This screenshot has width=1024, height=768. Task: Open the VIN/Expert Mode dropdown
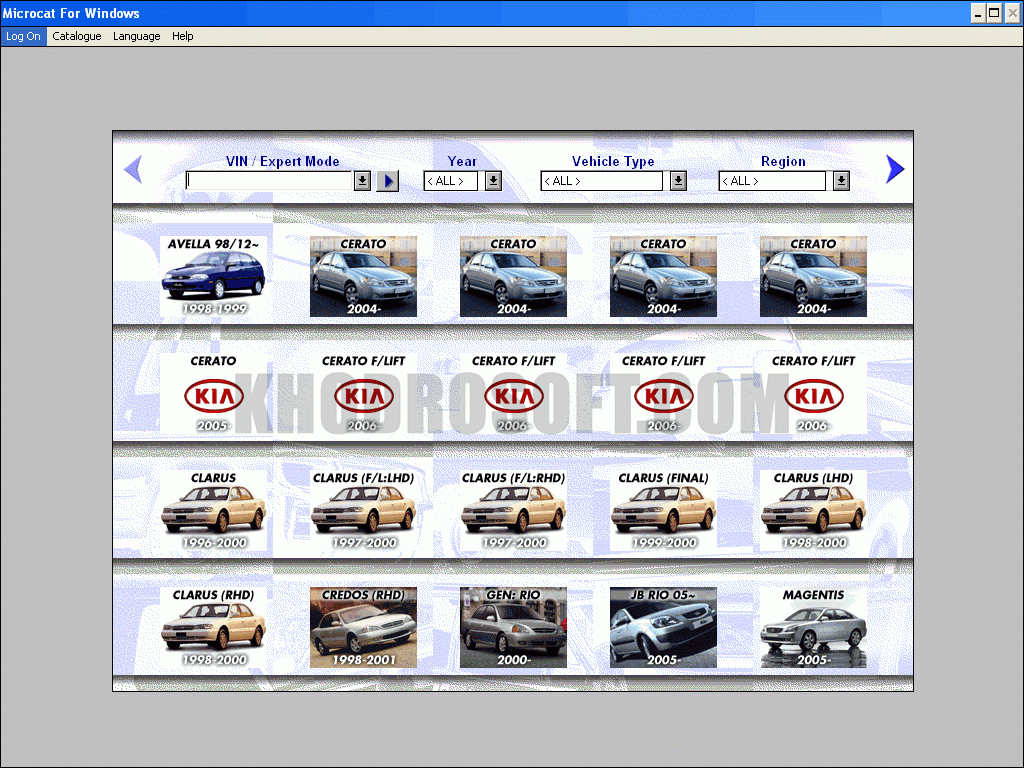point(363,181)
